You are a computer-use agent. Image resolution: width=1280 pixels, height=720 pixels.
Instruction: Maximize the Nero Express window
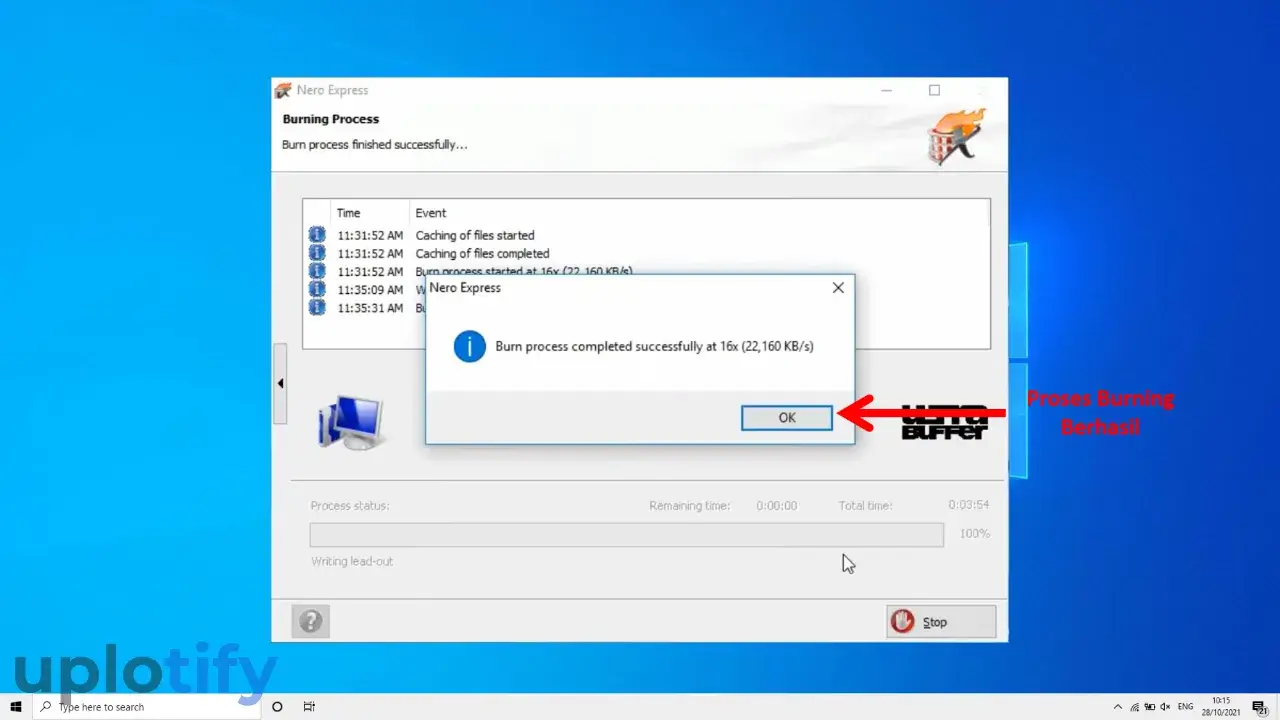pos(934,90)
